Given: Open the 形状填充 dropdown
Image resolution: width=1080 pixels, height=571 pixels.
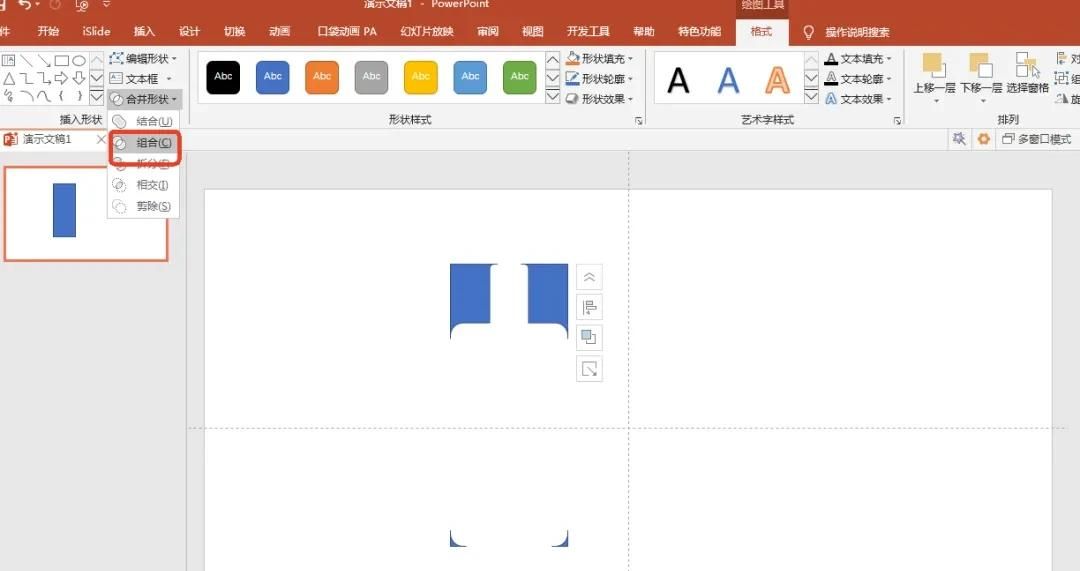Looking at the screenshot, I should [599, 59].
